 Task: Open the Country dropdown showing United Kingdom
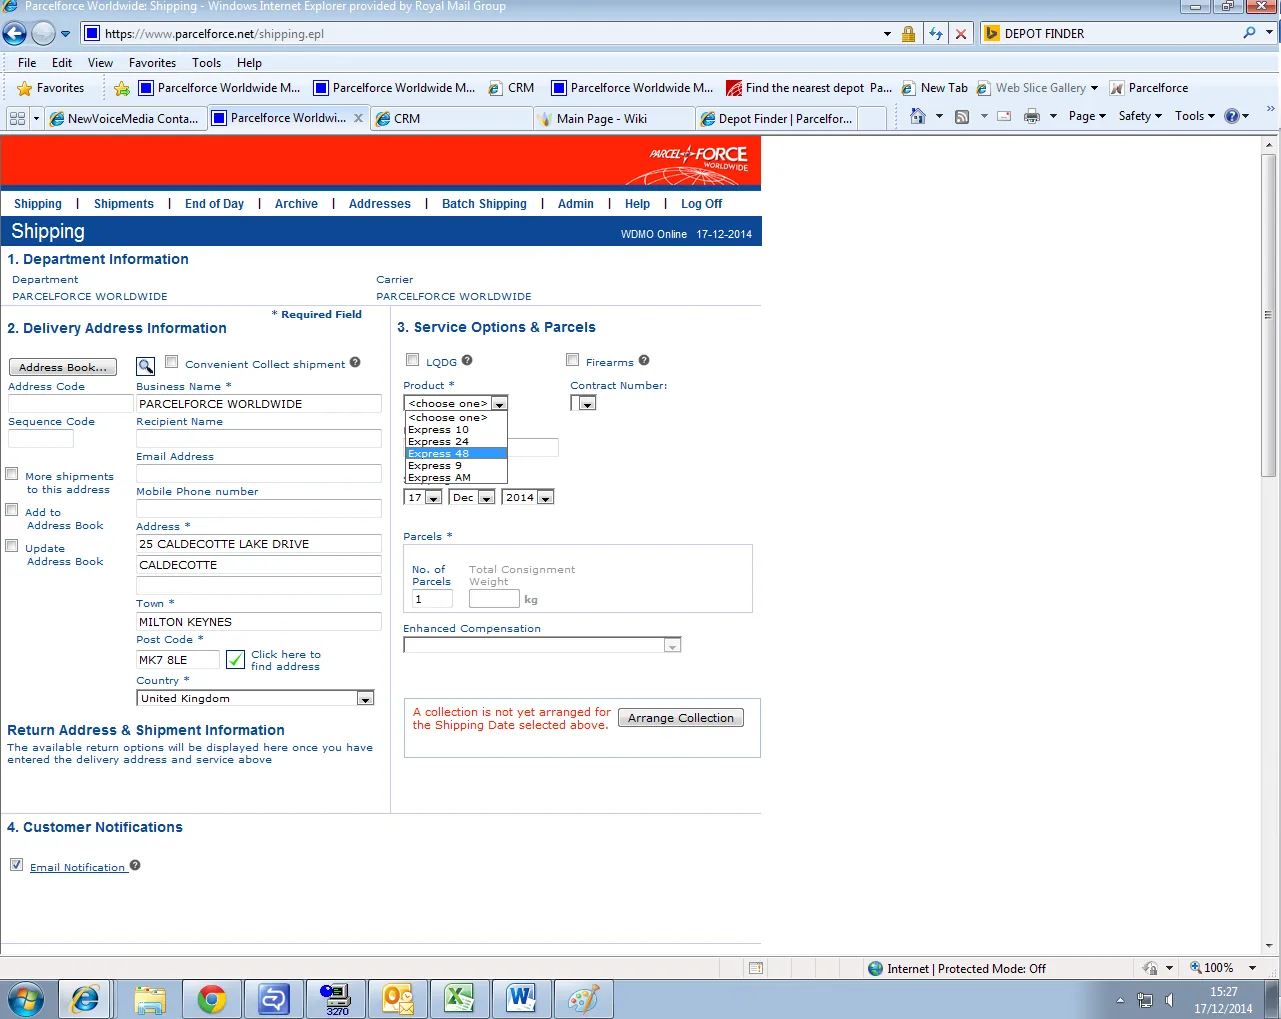255,698
